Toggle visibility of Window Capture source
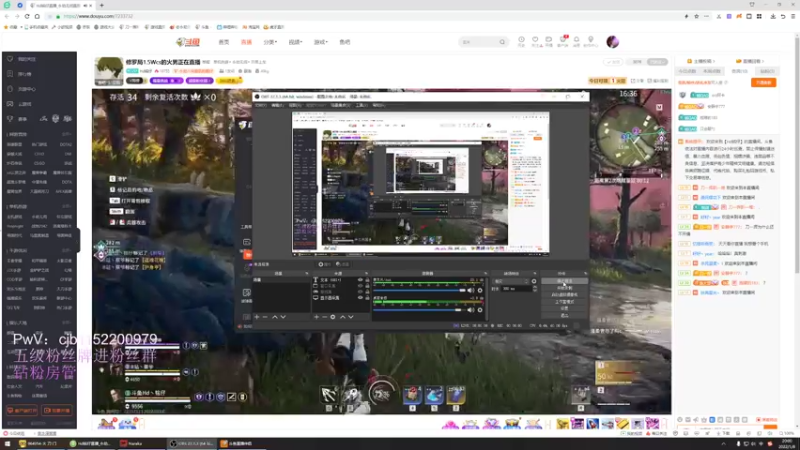Viewport: 800px width, 450px height. [x=360, y=286]
